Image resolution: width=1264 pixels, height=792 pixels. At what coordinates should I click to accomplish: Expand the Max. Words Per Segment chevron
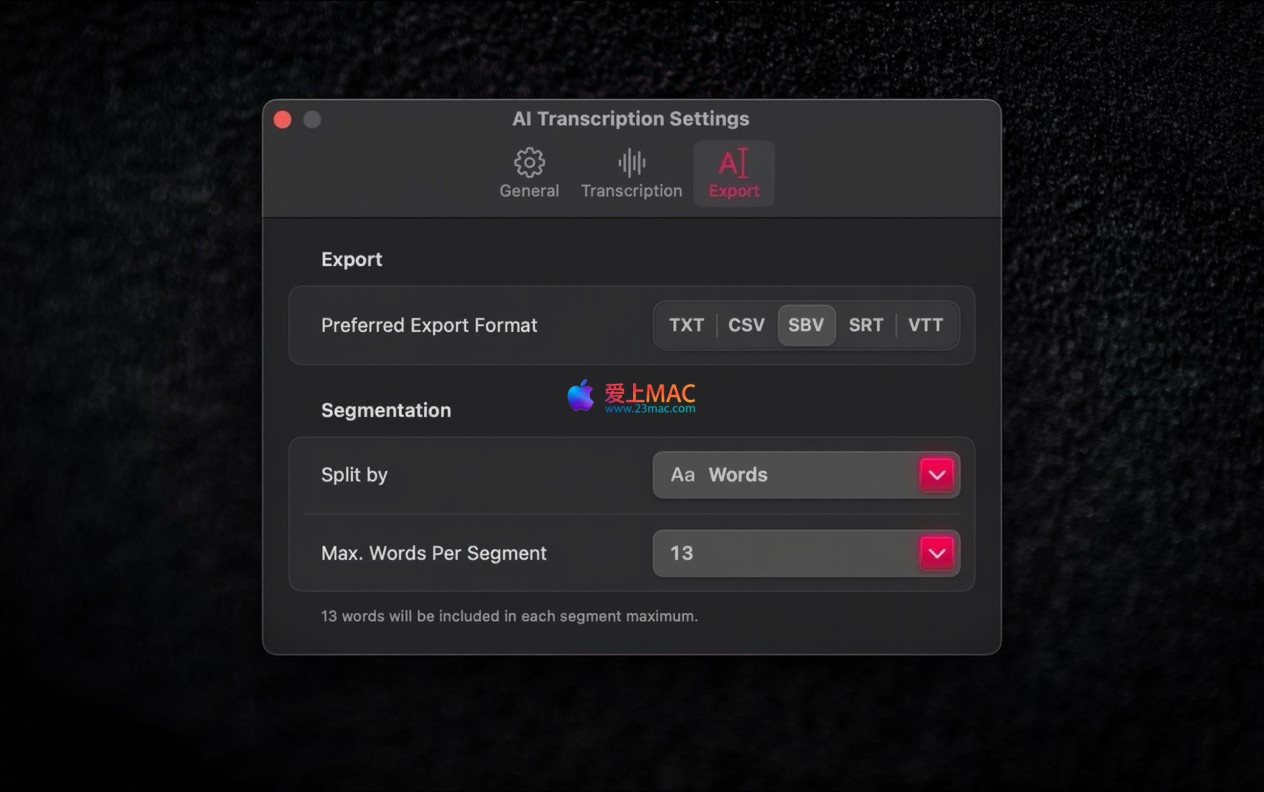coord(937,553)
